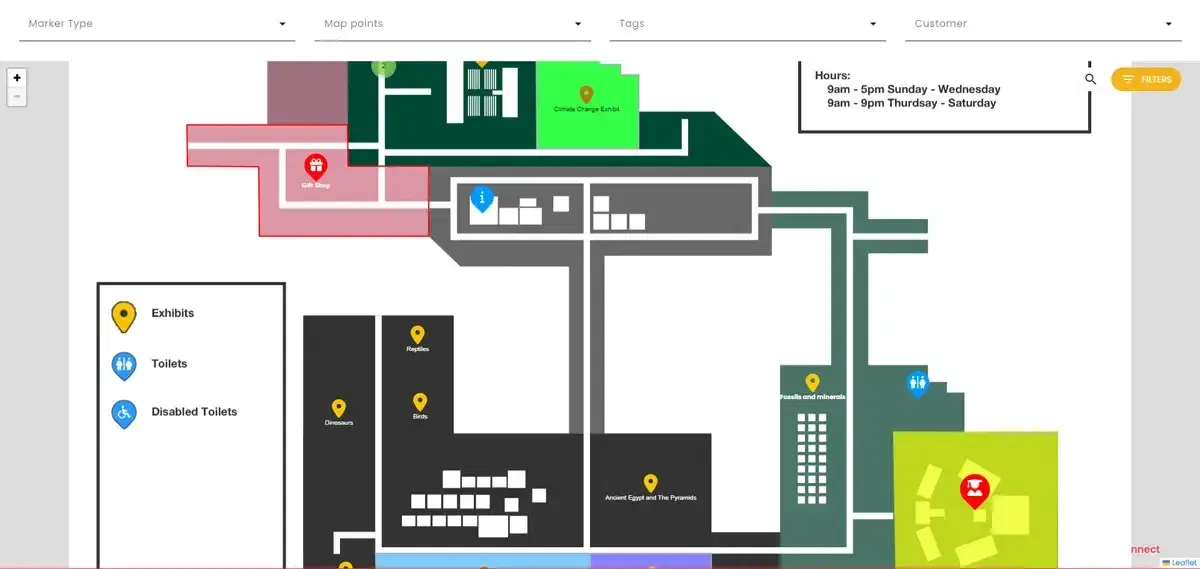Select the Reptiles exhibit marker
Image resolution: width=1200 pixels, height=569 pixels.
pyautogui.click(x=417, y=335)
